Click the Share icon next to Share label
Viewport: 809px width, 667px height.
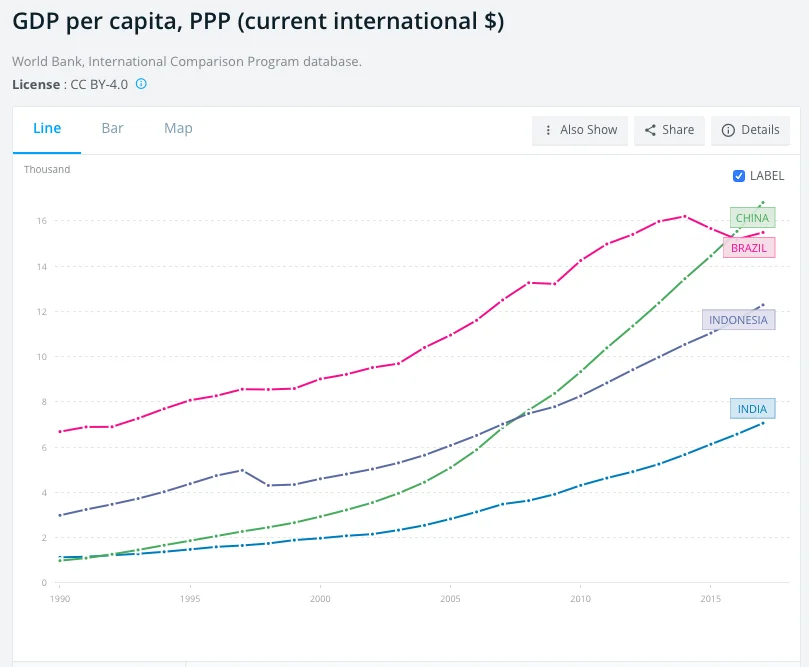(651, 130)
